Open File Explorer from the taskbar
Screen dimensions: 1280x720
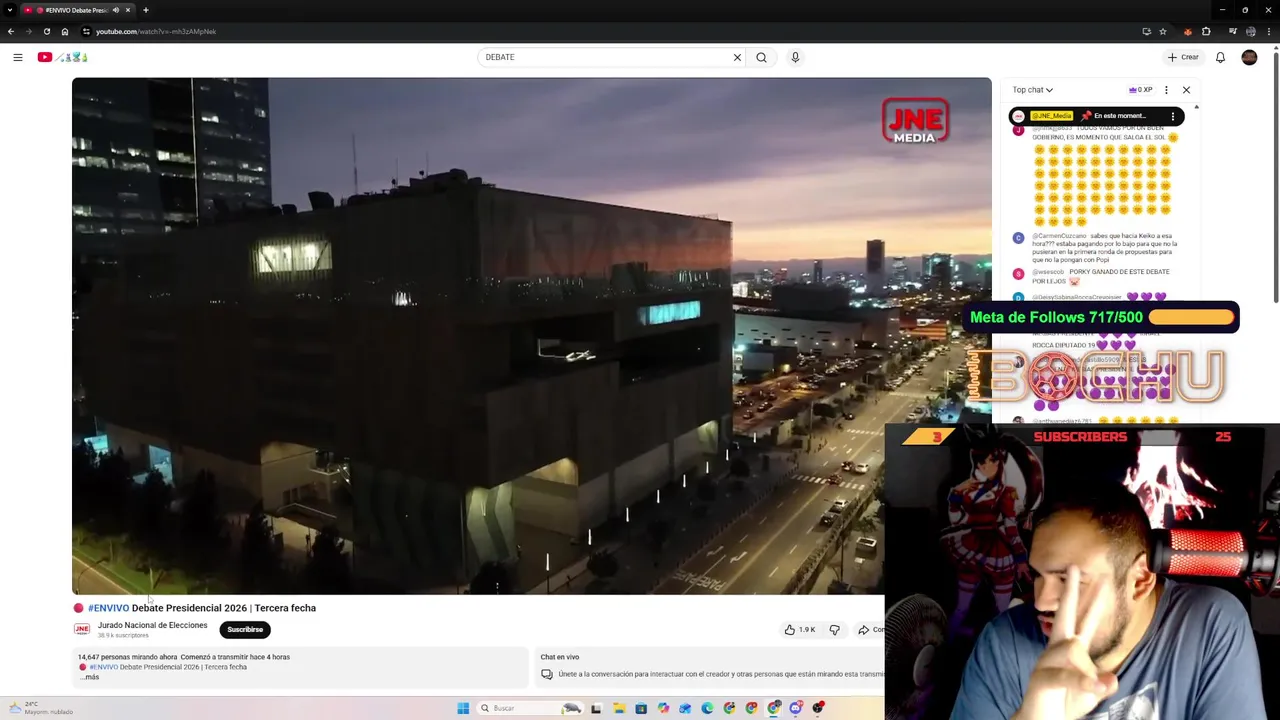tap(619, 708)
